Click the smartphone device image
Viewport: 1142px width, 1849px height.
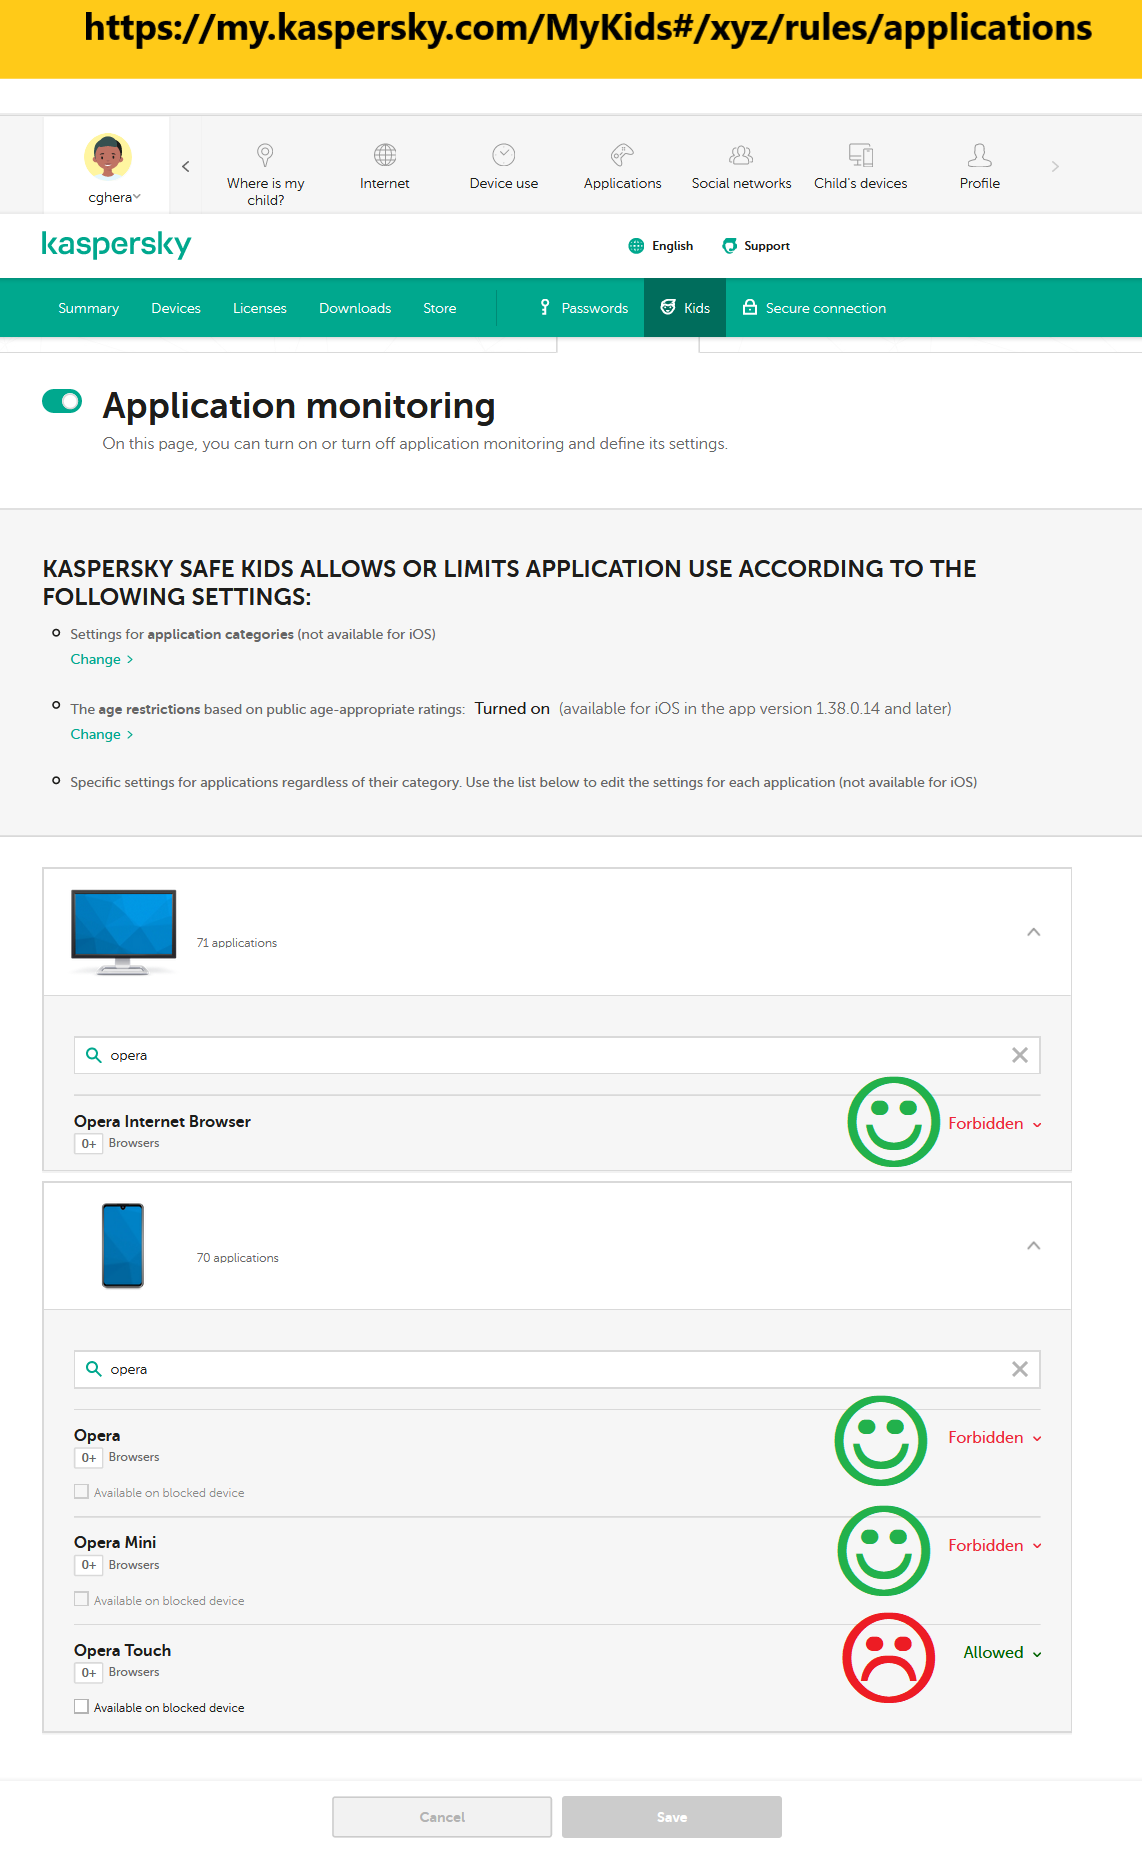123,1245
